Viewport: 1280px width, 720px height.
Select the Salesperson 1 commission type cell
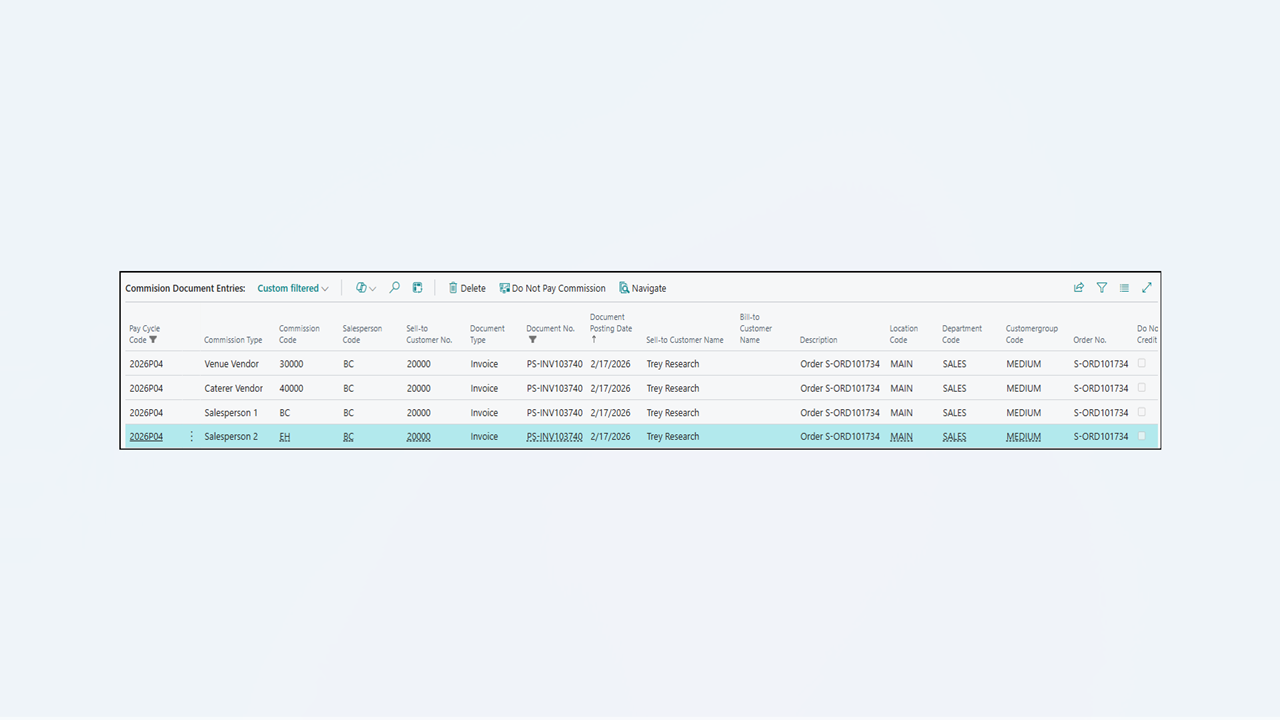(230, 413)
